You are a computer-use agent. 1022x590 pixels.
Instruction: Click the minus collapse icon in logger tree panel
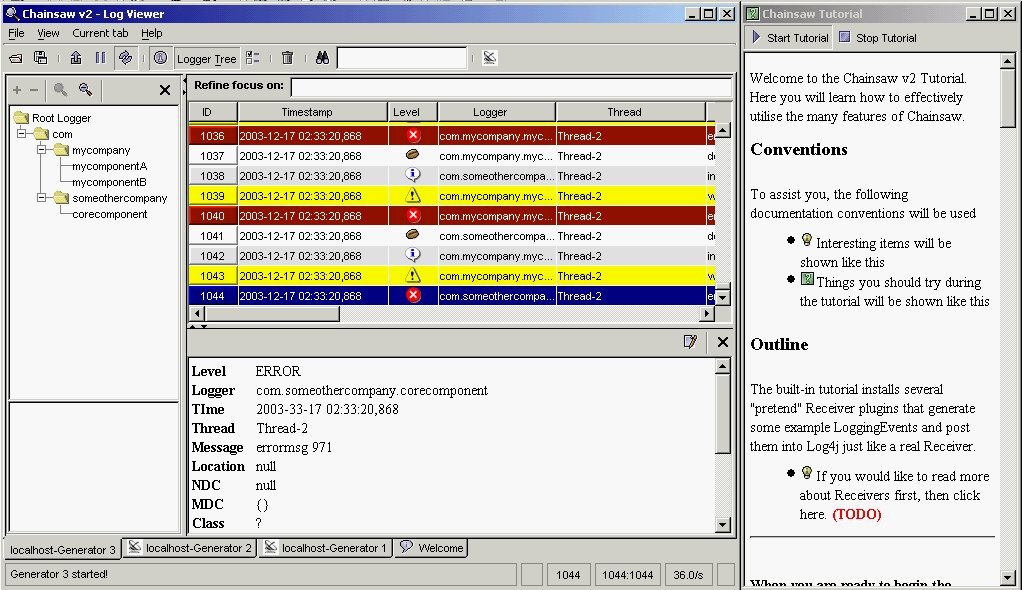34,90
